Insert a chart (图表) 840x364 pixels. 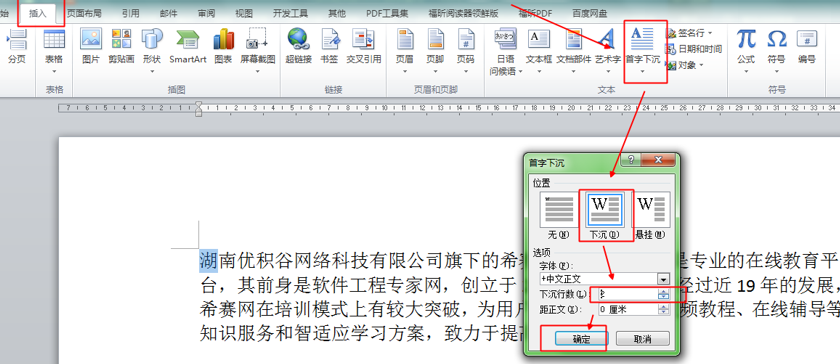[223, 47]
